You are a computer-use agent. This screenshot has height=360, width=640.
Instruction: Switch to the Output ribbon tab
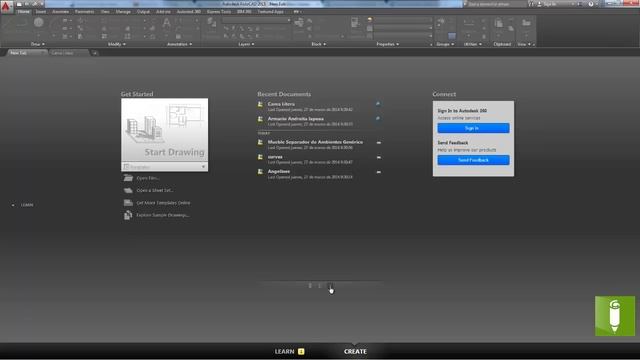click(x=143, y=11)
